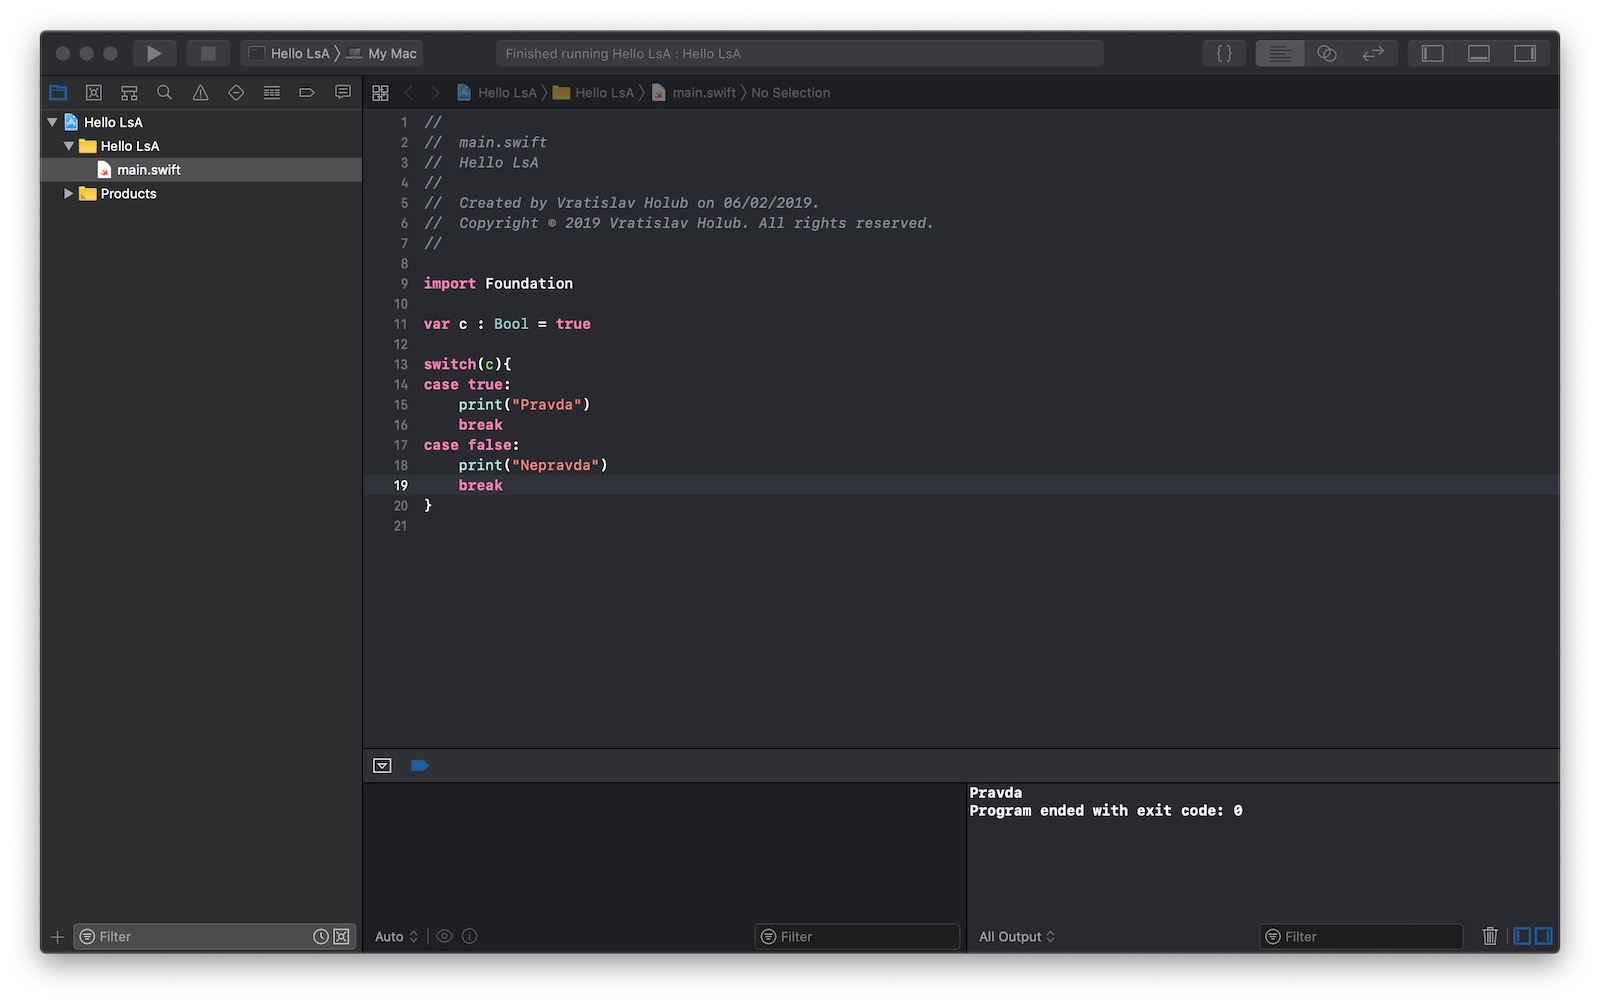
Task: Toggle the Navigator panel visibility
Action: tap(1432, 53)
